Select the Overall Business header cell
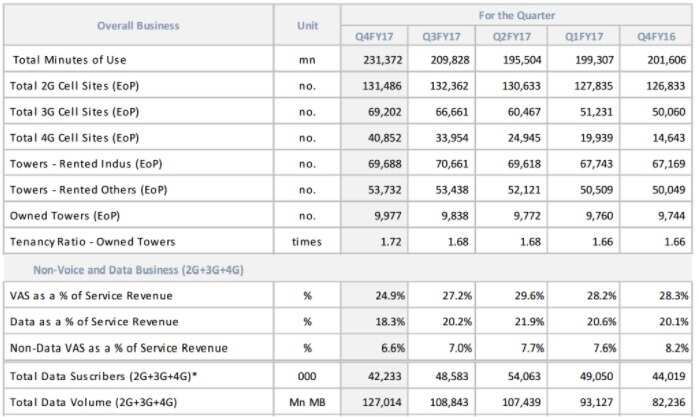 [x=137, y=25]
